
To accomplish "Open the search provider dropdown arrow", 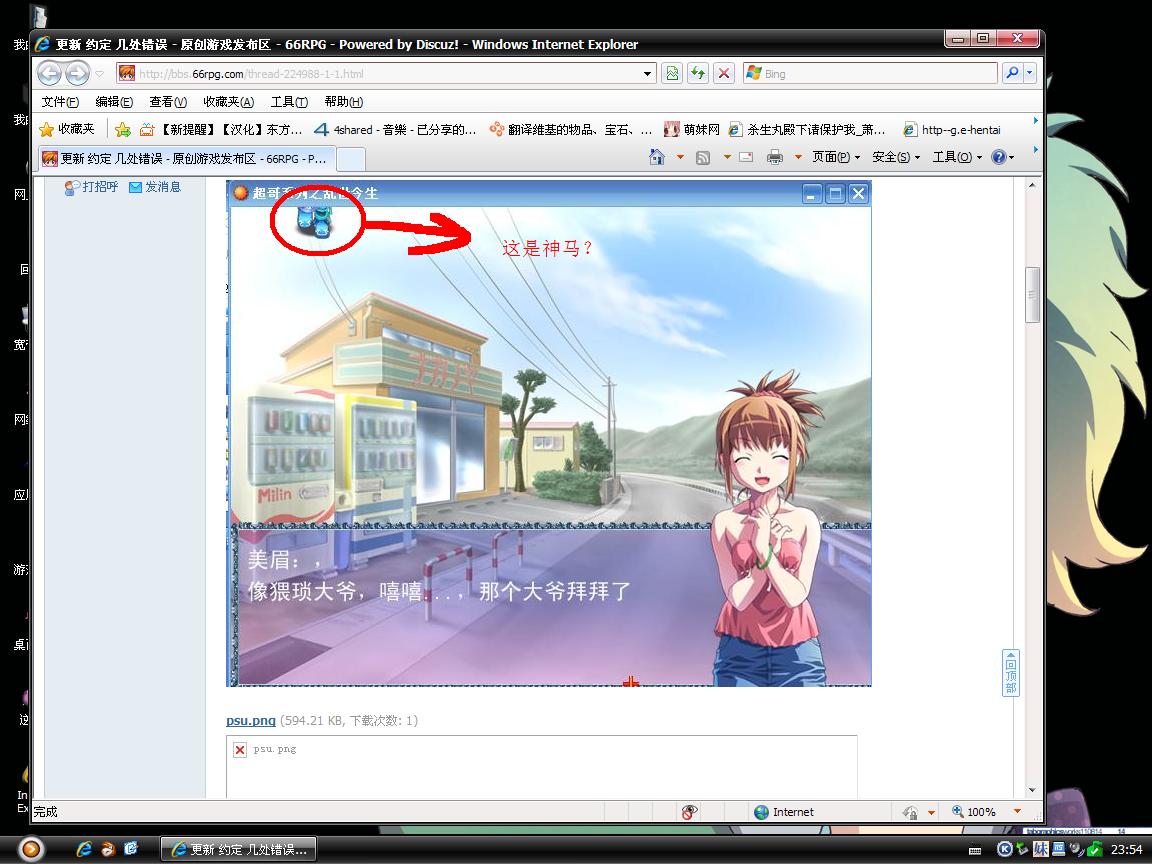I will click(x=1029, y=73).
